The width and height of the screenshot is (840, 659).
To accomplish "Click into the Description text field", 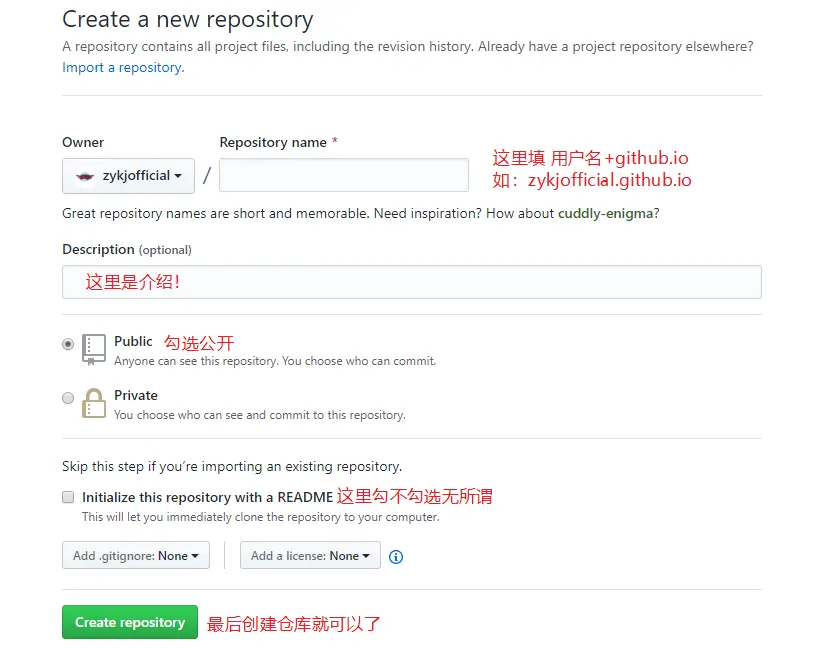I will click(x=411, y=282).
